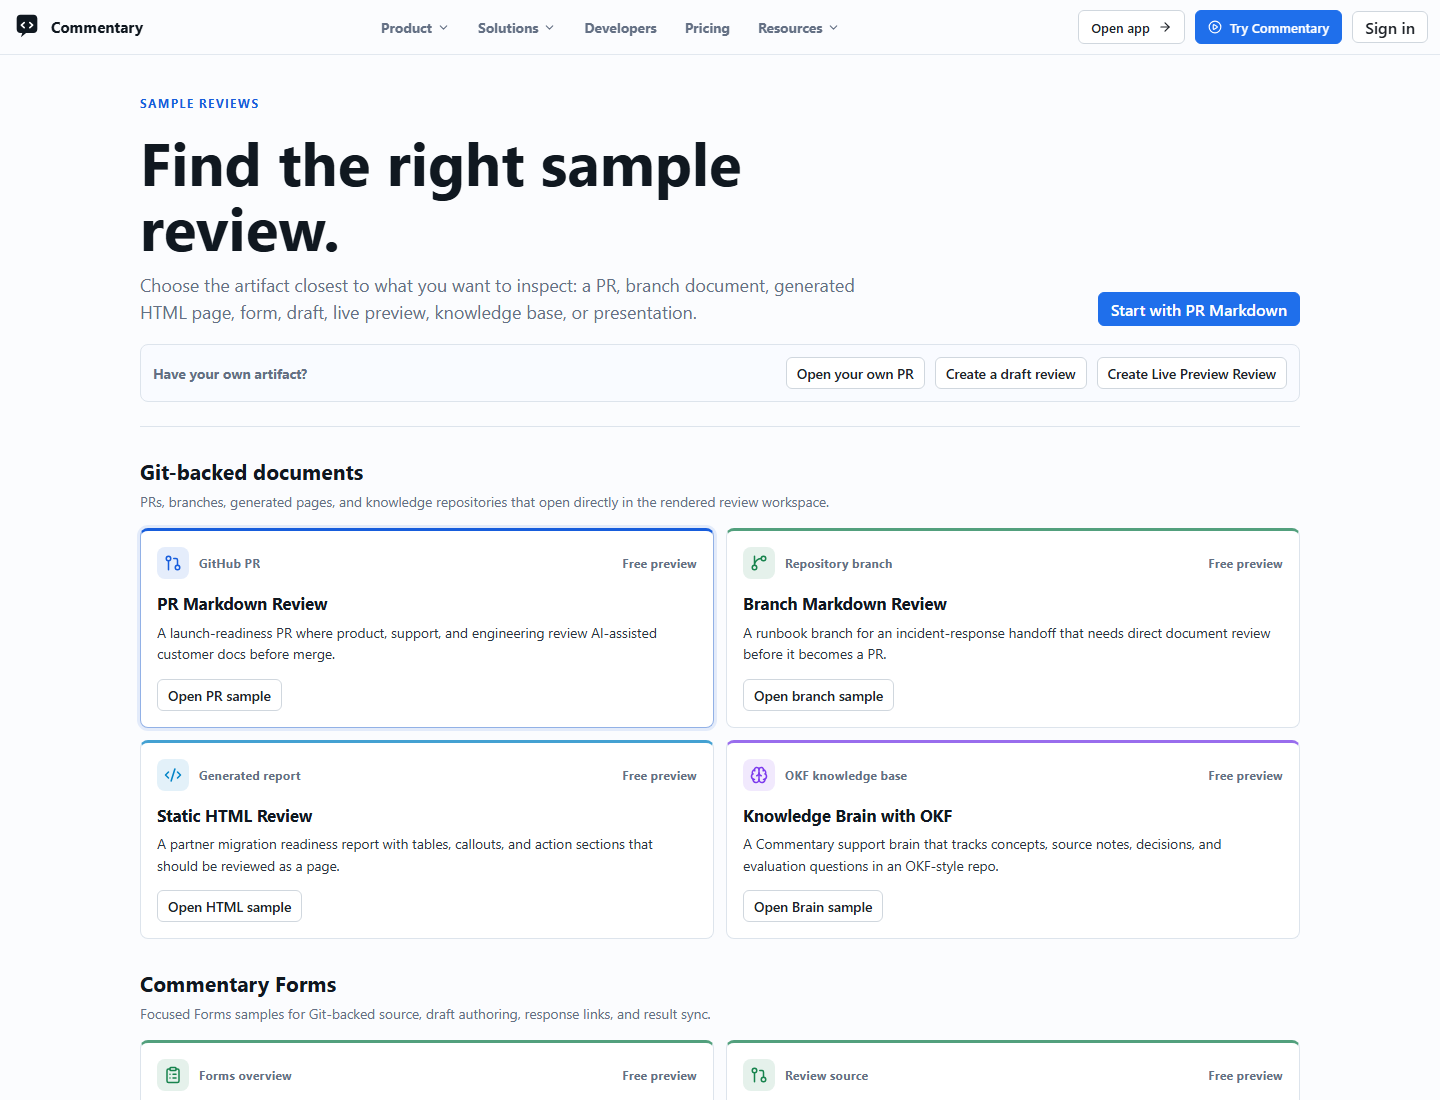
Task: Click the OKF knowledge base brain icon
Action: coord(759,775)
